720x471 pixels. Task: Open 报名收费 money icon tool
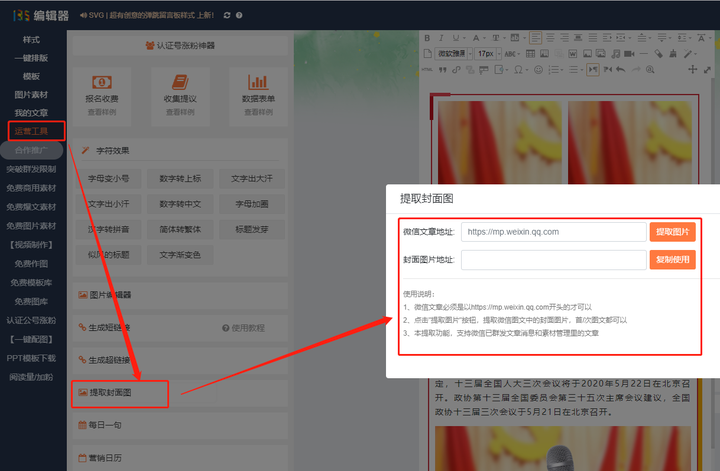[102, 96]
